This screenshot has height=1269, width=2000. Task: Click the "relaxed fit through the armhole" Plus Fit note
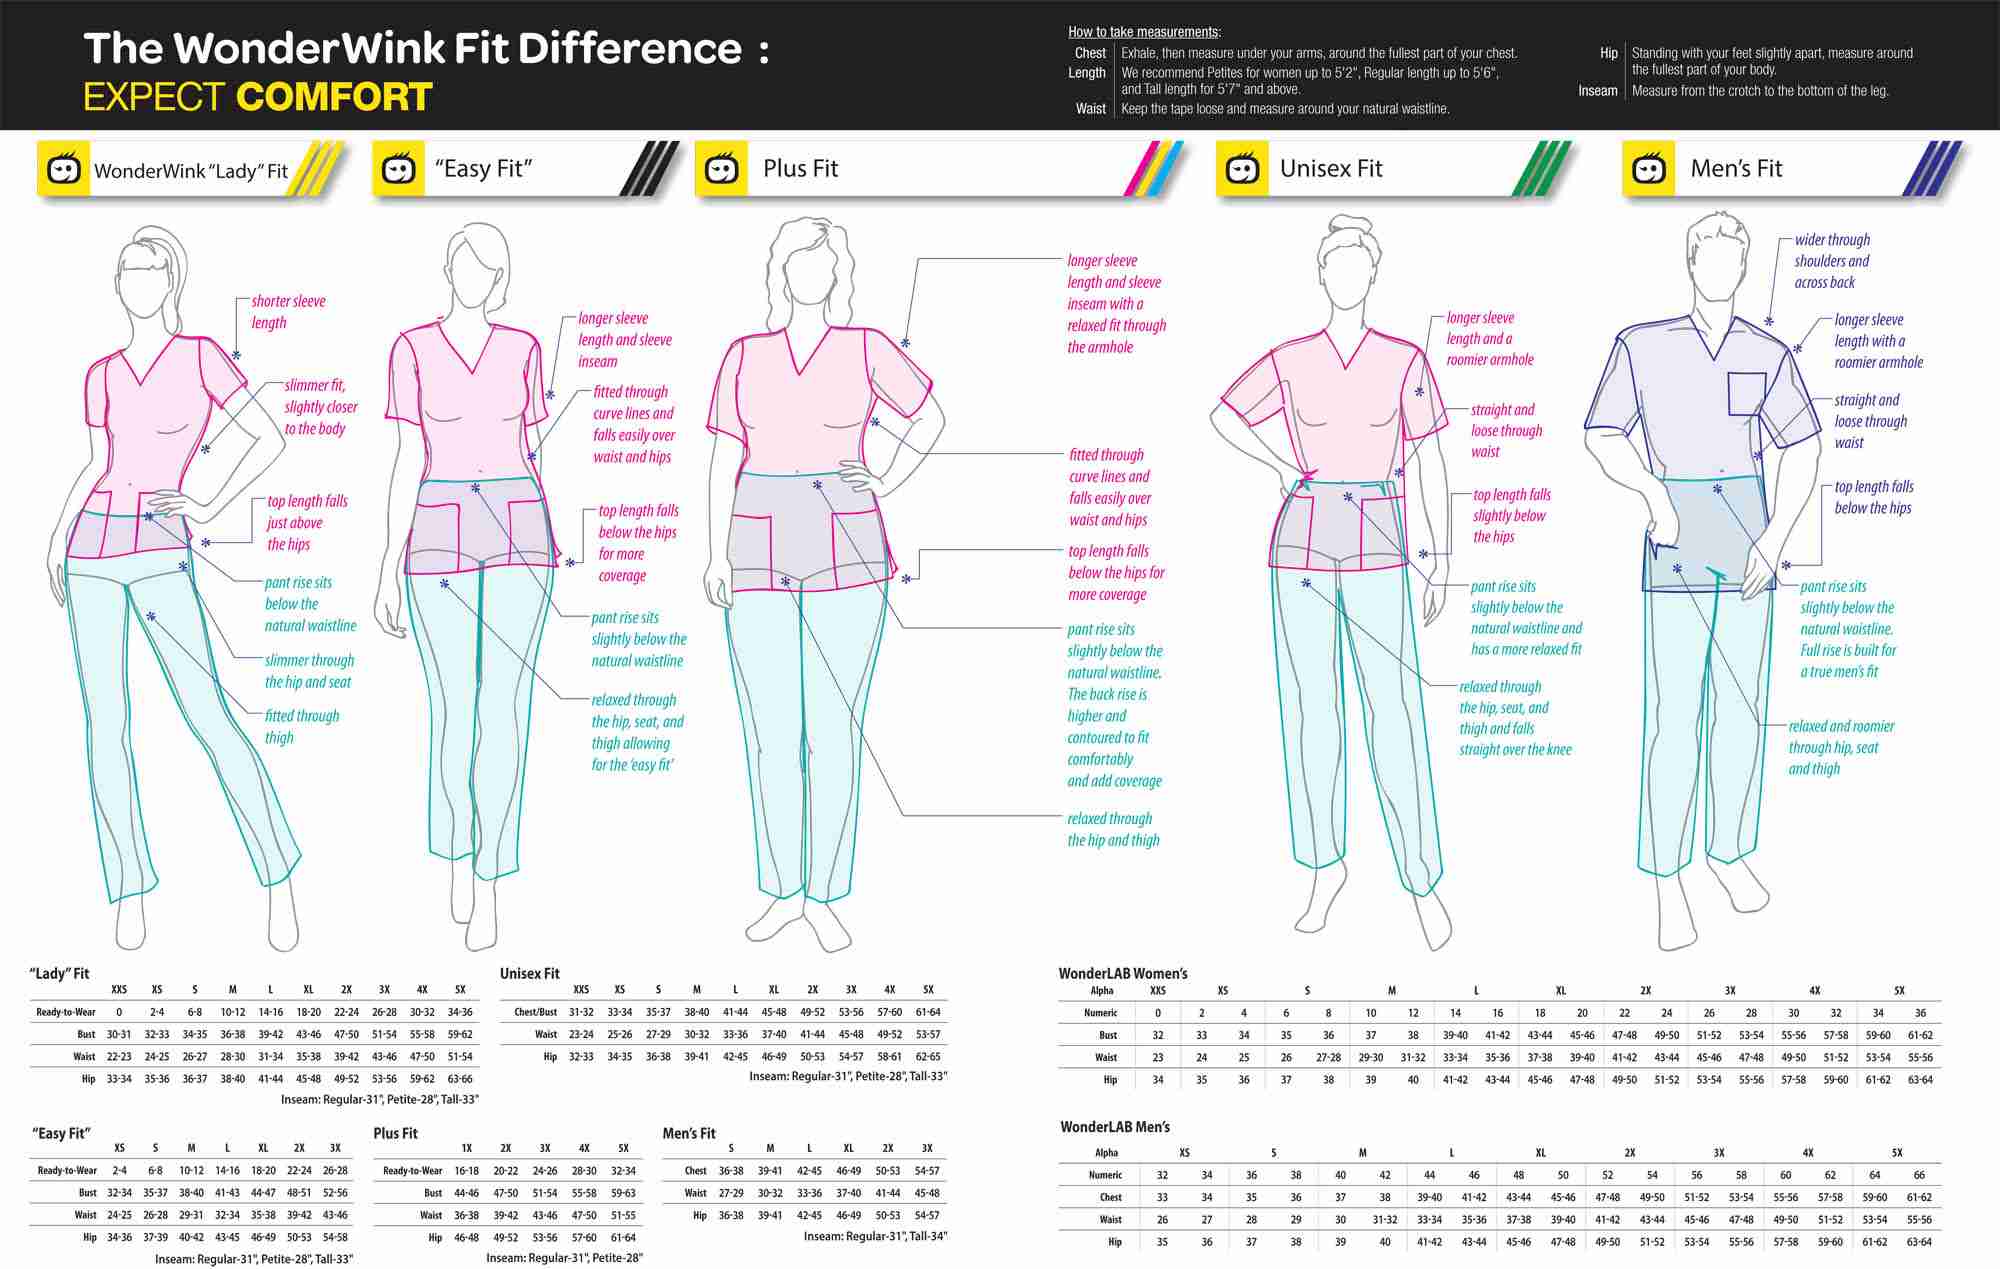pos(1116,336)
